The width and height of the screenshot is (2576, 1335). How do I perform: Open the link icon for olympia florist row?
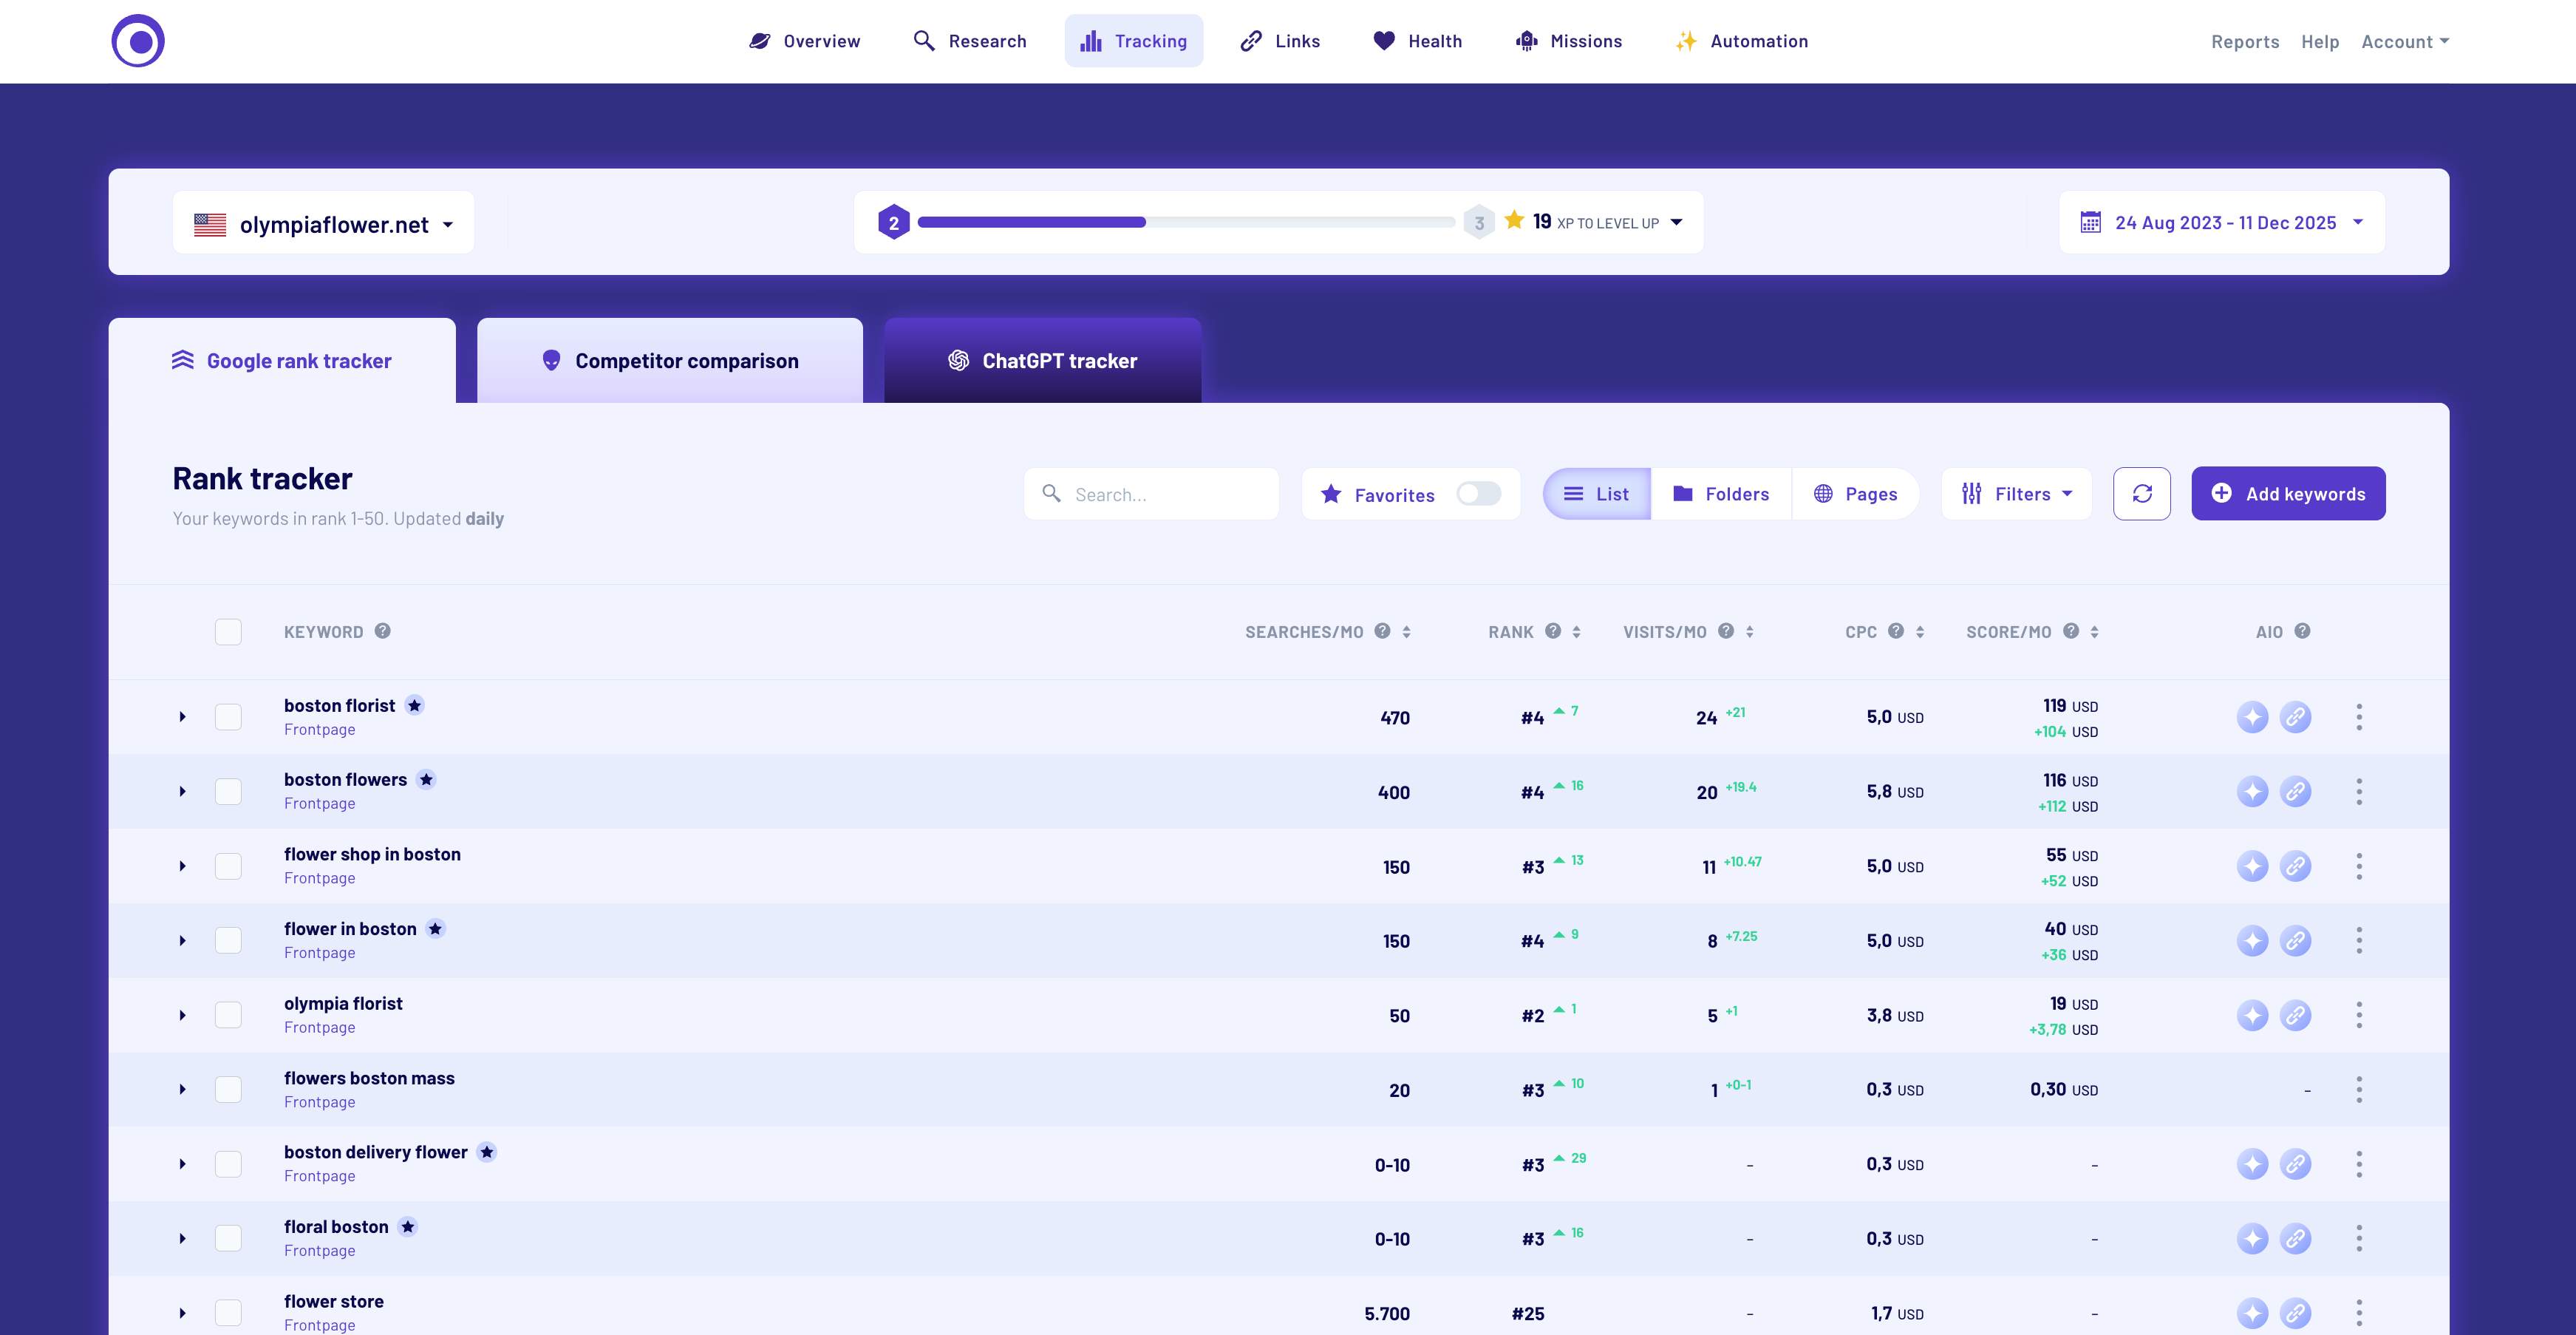(x=2295, y=1015)
